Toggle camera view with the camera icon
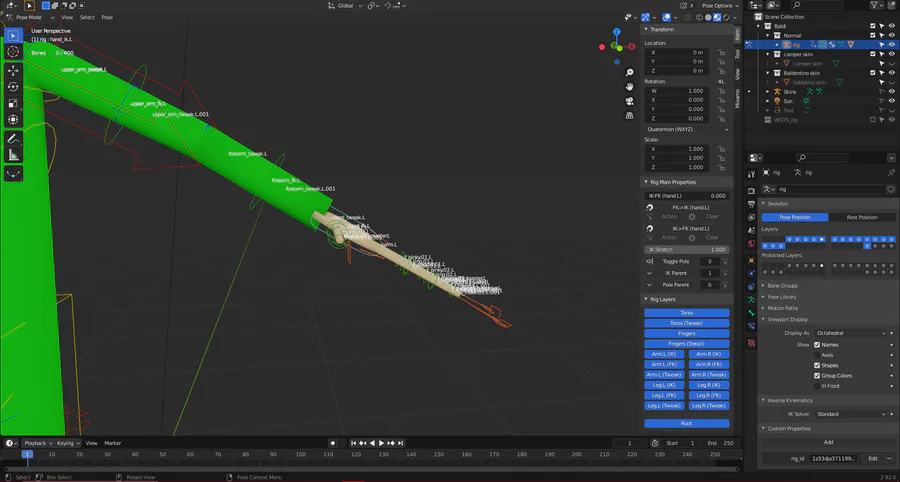Screen dimensions: 900x482 pyautogui.click(x=630, y=101)
